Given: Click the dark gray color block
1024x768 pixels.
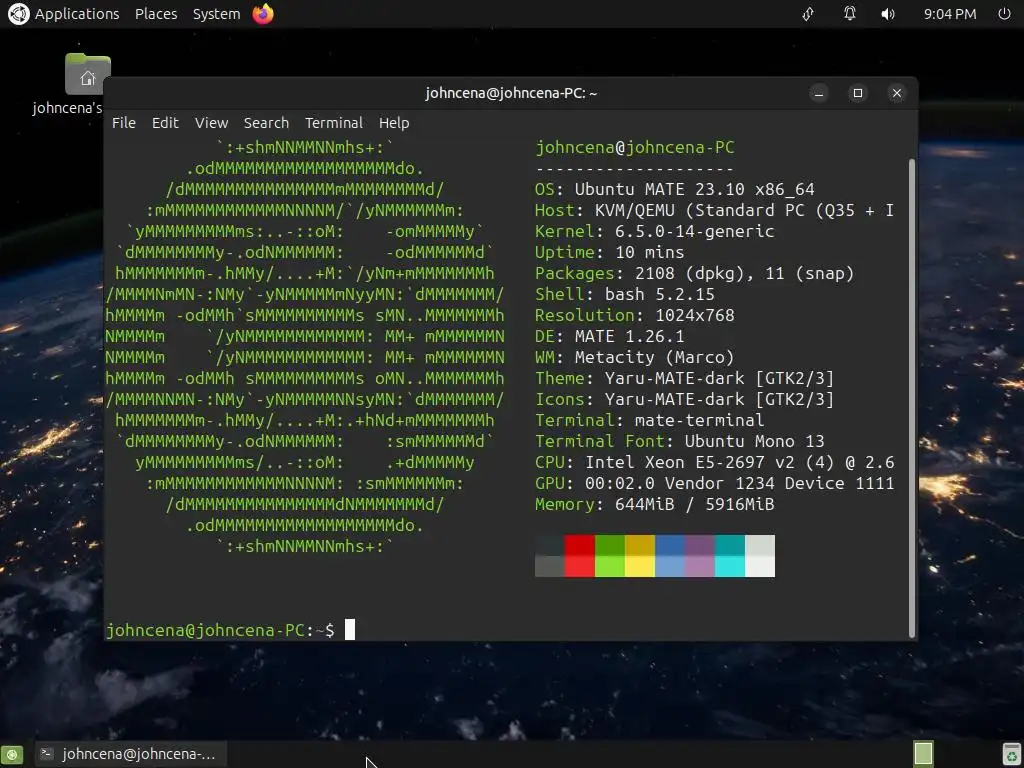Looking at the screenshot, I should click(x=550, y=566).
